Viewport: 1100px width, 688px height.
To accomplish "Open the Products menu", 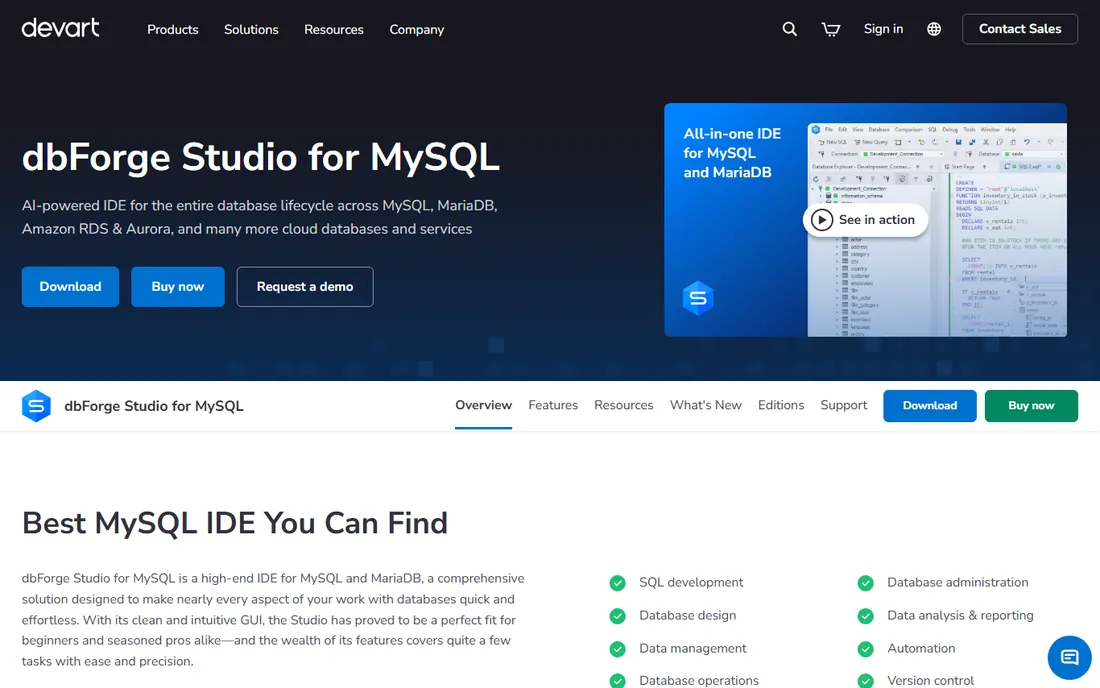I will [x=173, y=29].
